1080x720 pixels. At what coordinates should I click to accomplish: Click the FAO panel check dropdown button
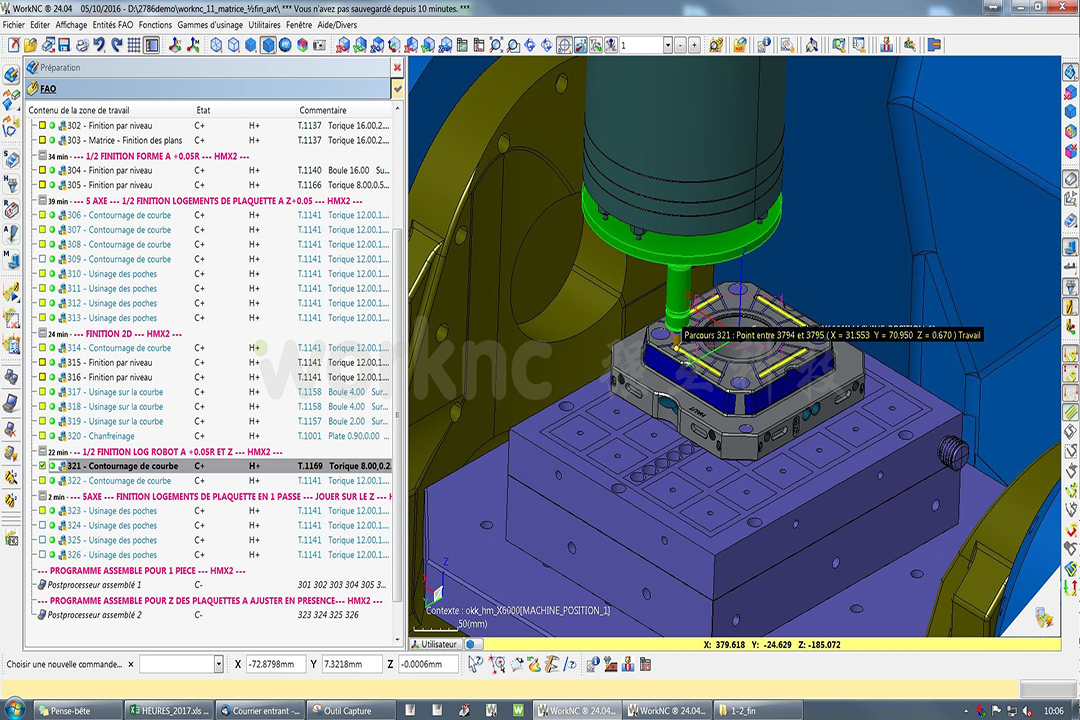397,88
